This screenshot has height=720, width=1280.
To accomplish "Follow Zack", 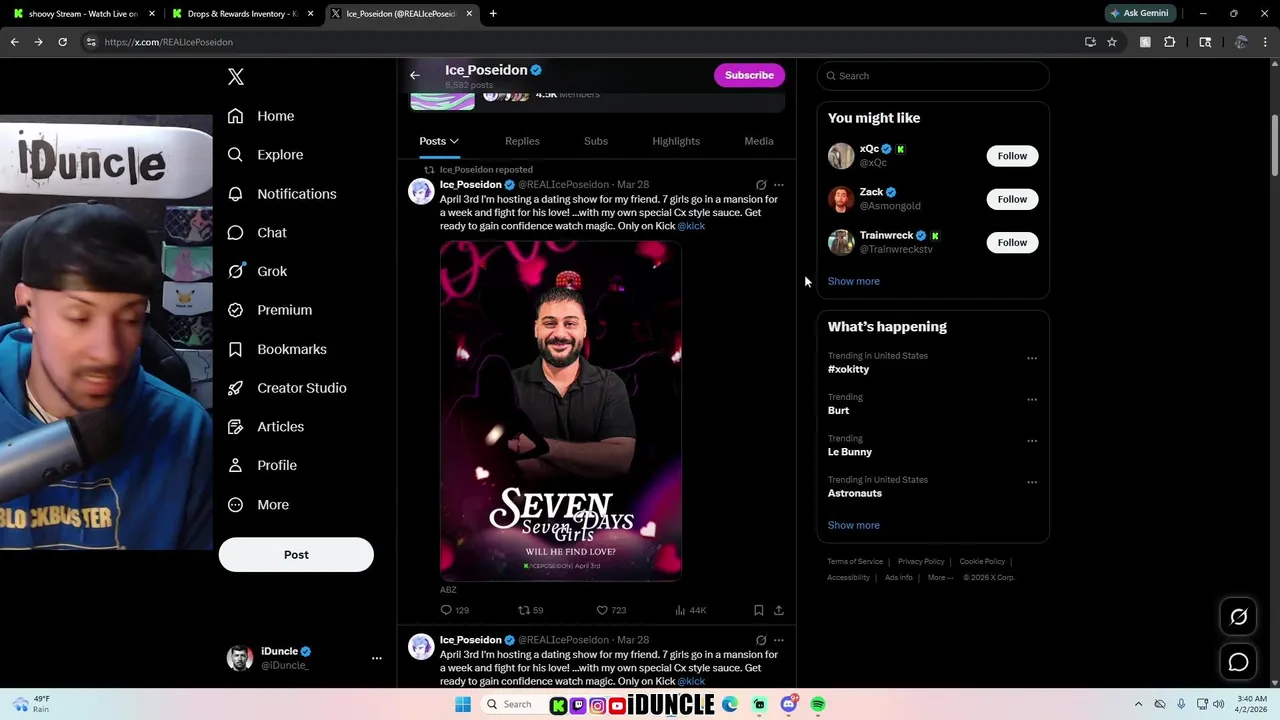I will (x=1012, y=199).
